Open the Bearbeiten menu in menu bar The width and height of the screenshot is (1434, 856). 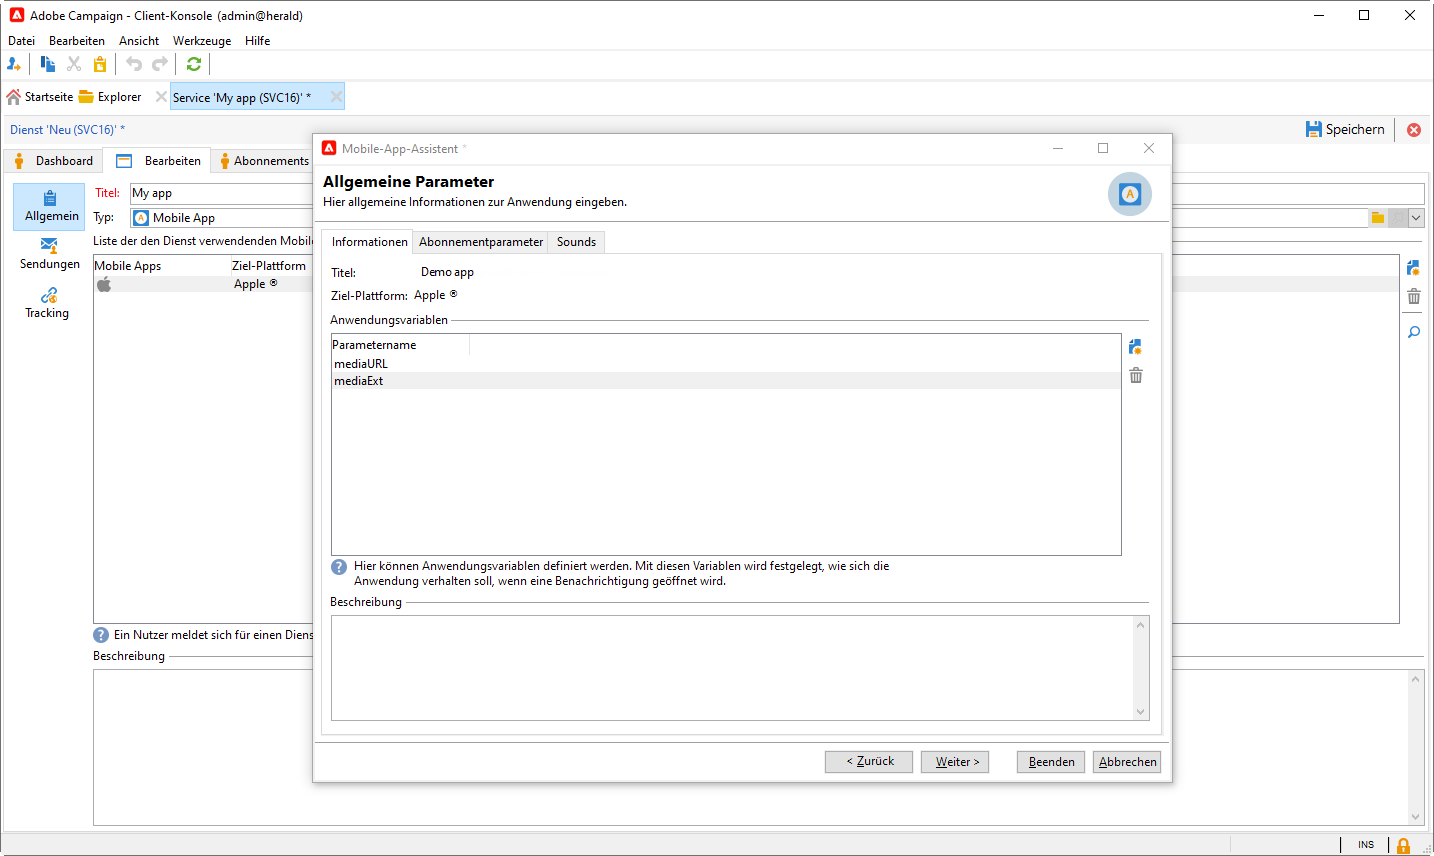pos(77,41)
